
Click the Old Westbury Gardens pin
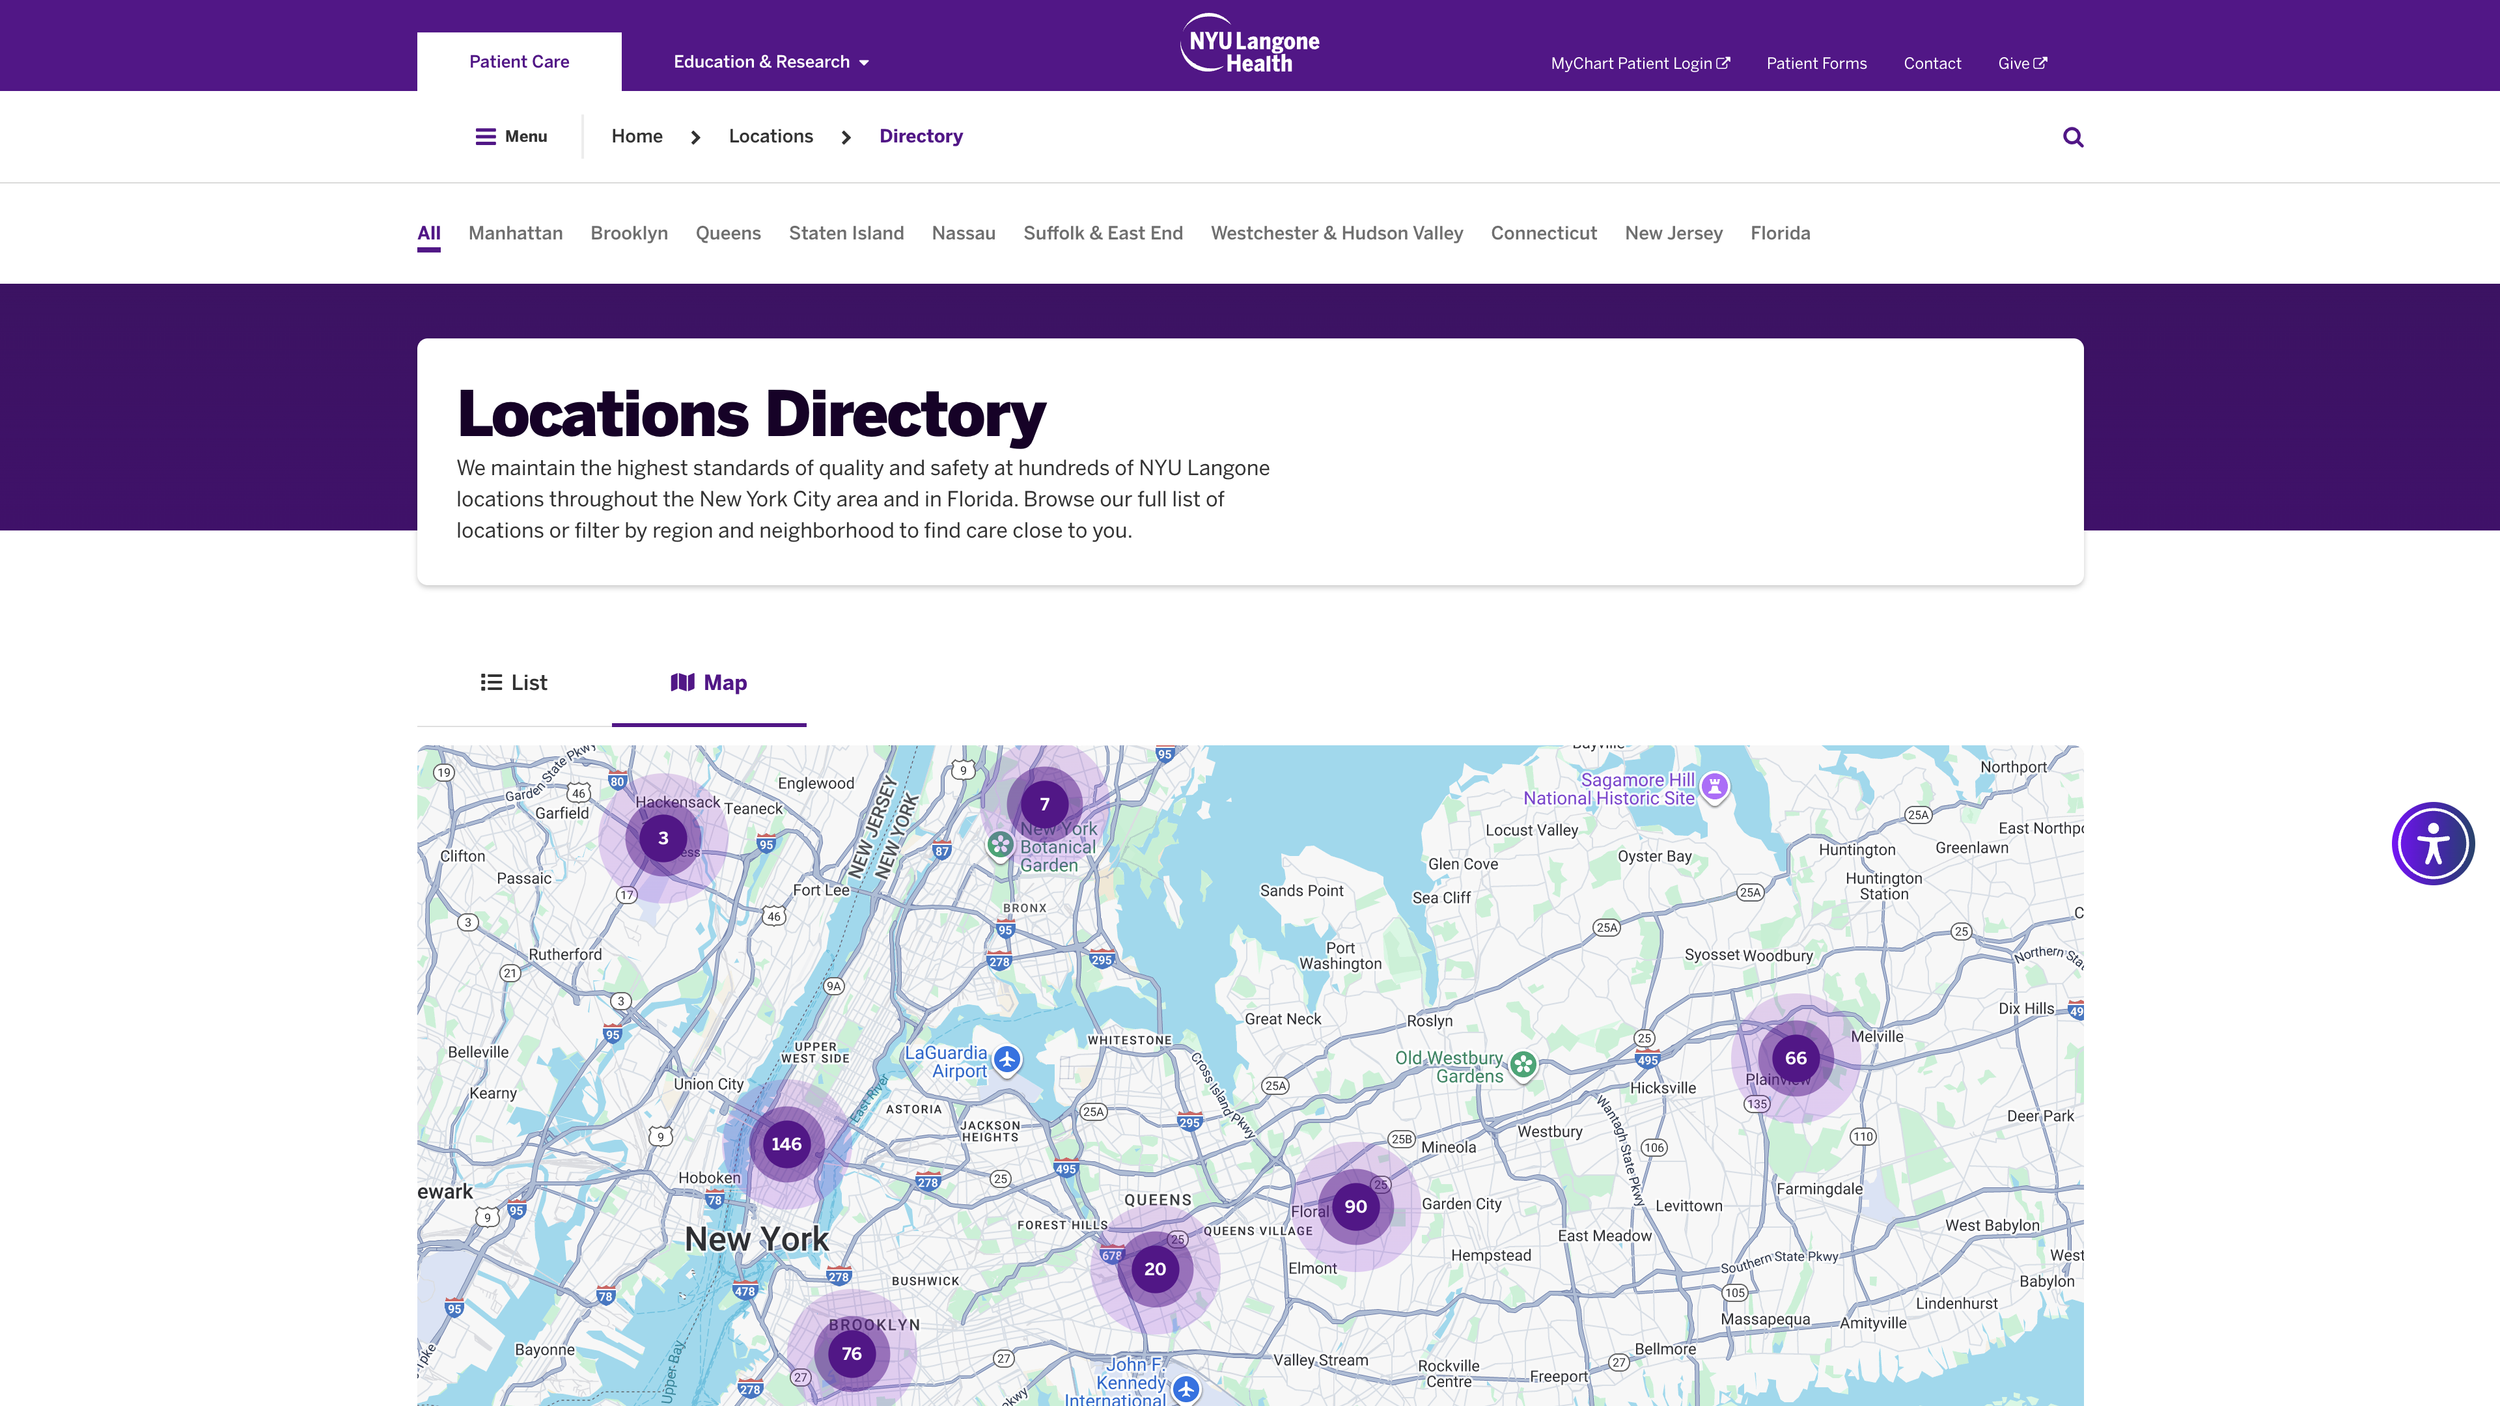pyautogui.click(x=1523, y=1065)
